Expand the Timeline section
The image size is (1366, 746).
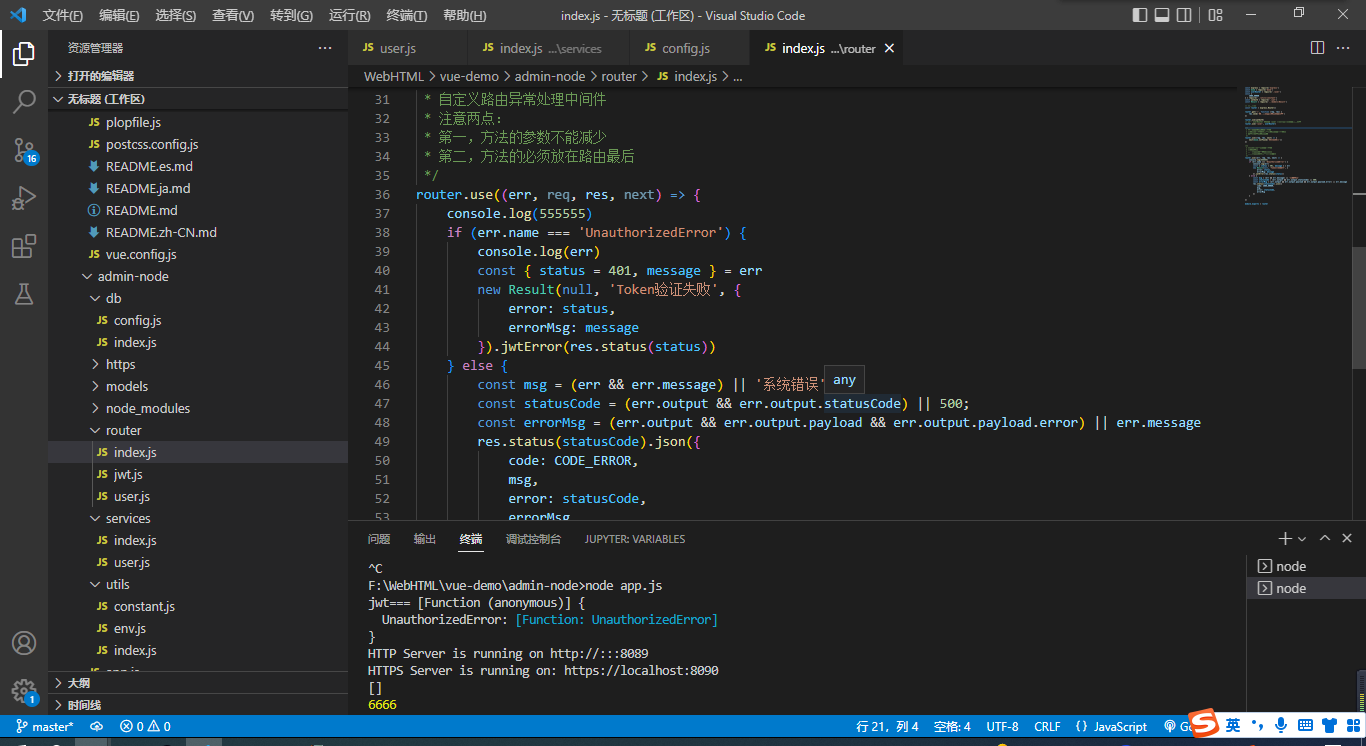198,705
